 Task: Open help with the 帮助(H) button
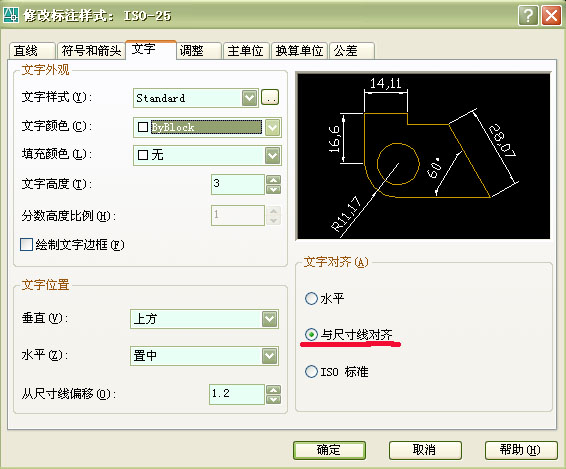pos(521,450)
